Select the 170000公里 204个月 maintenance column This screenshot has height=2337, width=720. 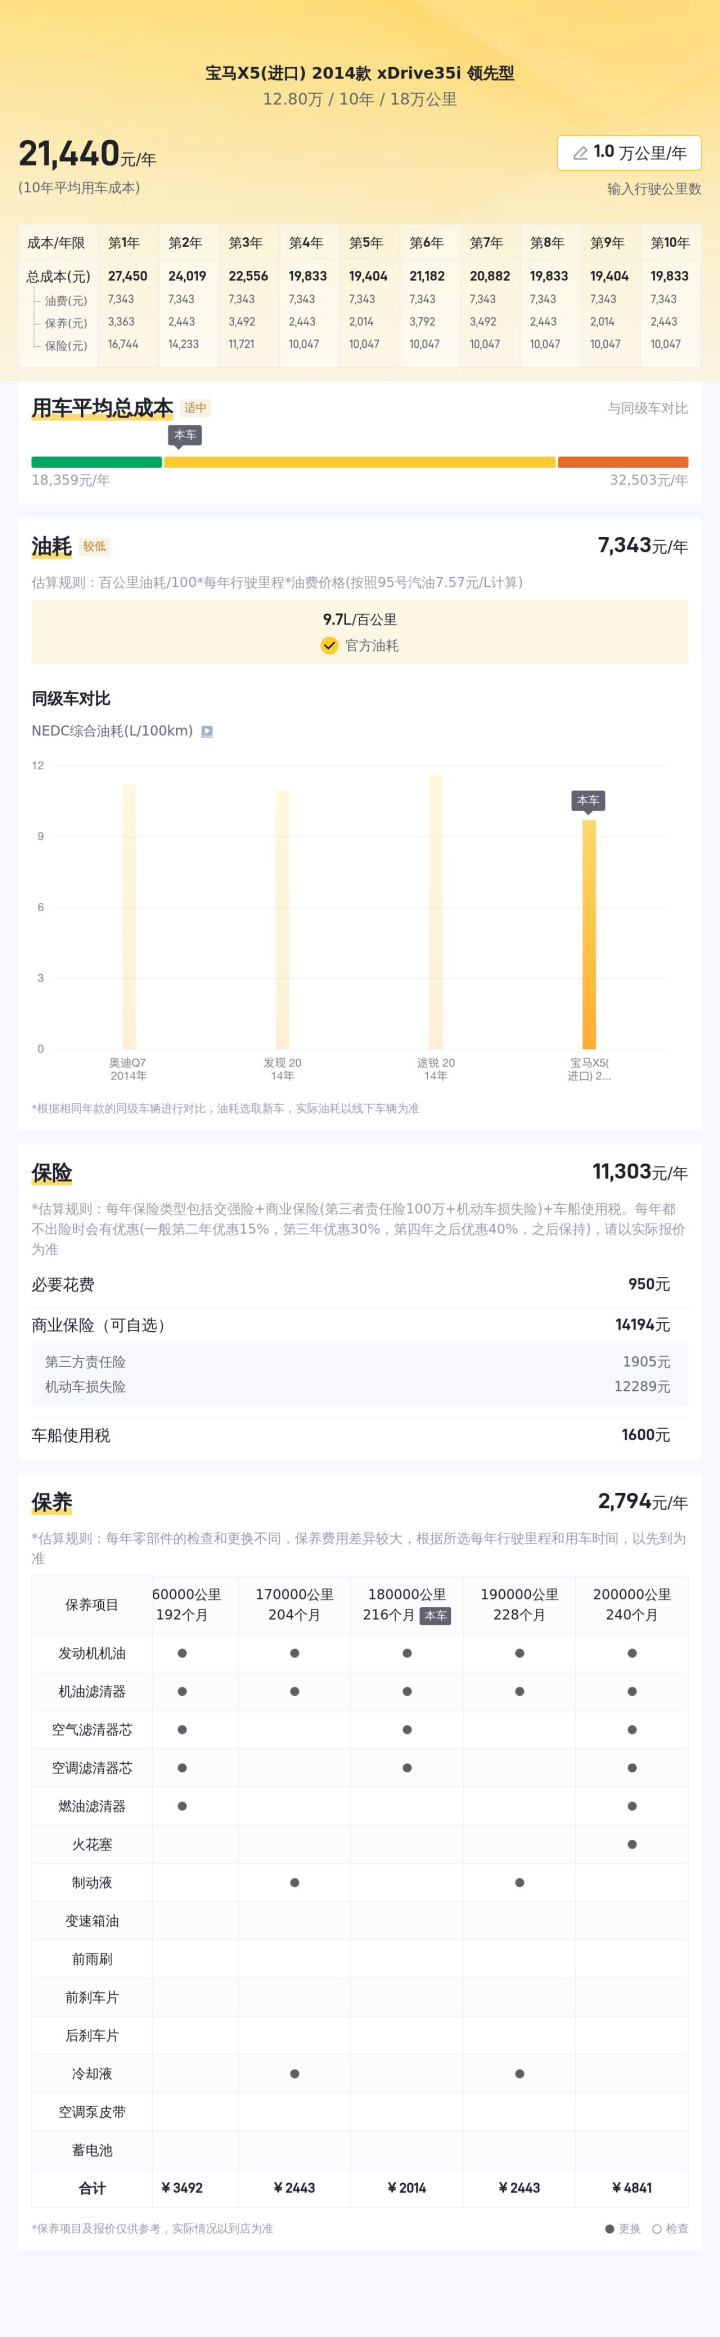tap(294, 1604)
